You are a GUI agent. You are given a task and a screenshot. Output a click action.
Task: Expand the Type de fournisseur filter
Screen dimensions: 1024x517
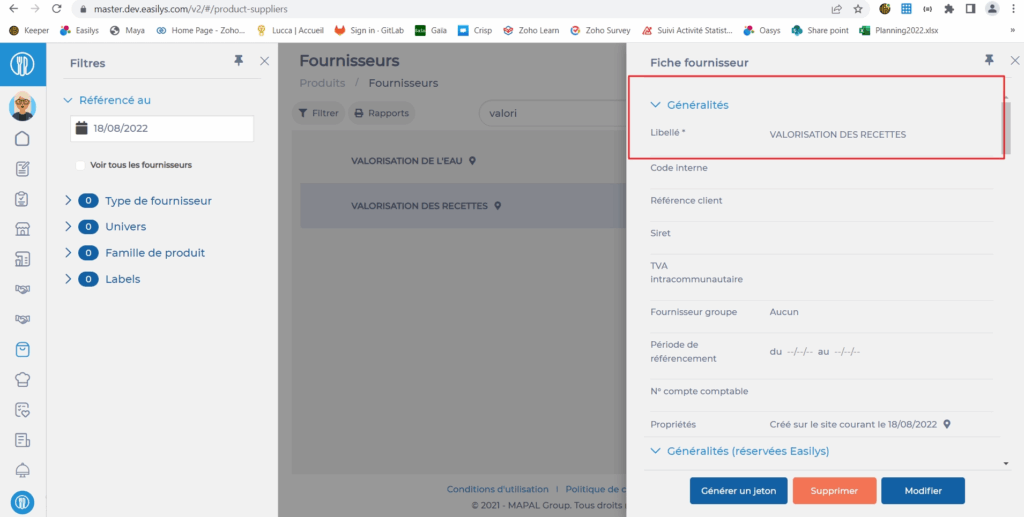[68, 201]
